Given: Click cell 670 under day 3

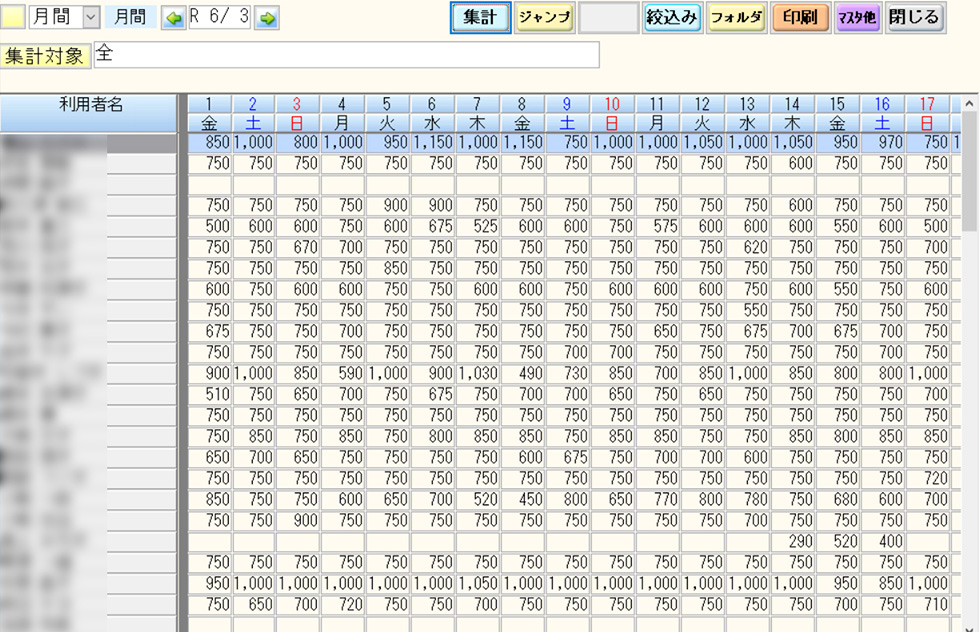Looking at the screenshot, I should pos(298,248).
